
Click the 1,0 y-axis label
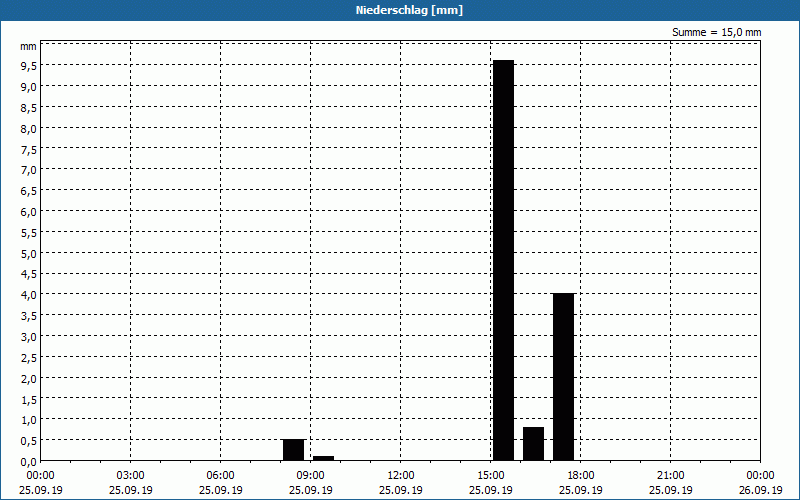(29, 420)
